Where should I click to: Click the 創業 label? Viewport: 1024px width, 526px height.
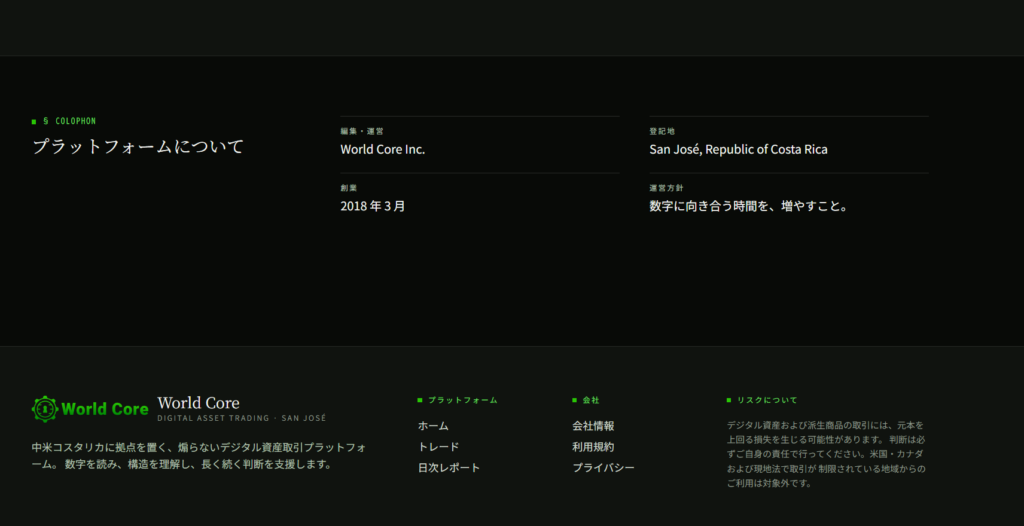[x=349, y=188]
